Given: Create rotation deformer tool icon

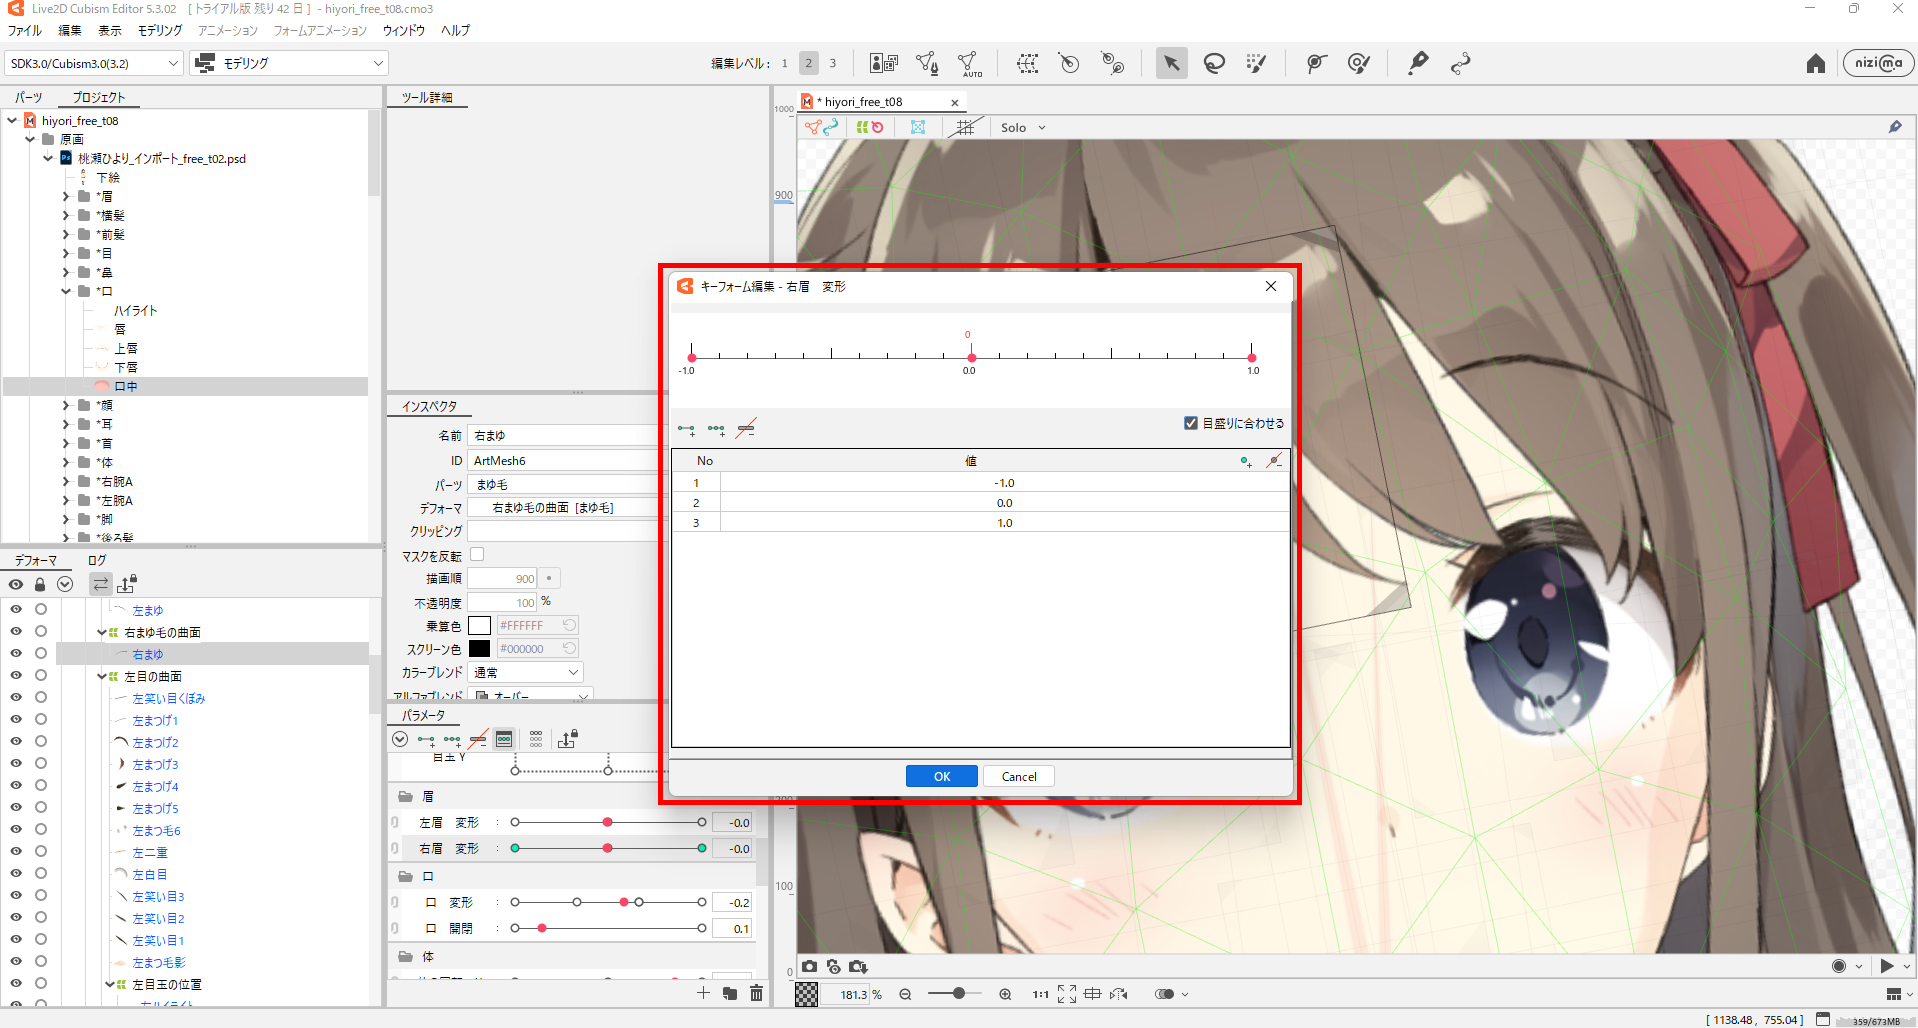Looking at the screenshot, I should (1069, 63).
